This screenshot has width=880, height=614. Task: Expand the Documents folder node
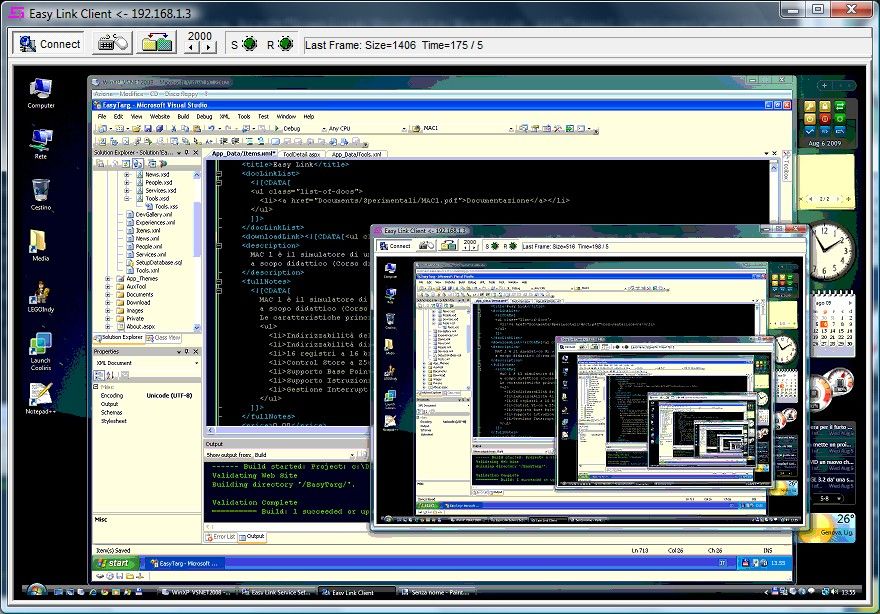[x=108, y=294]
